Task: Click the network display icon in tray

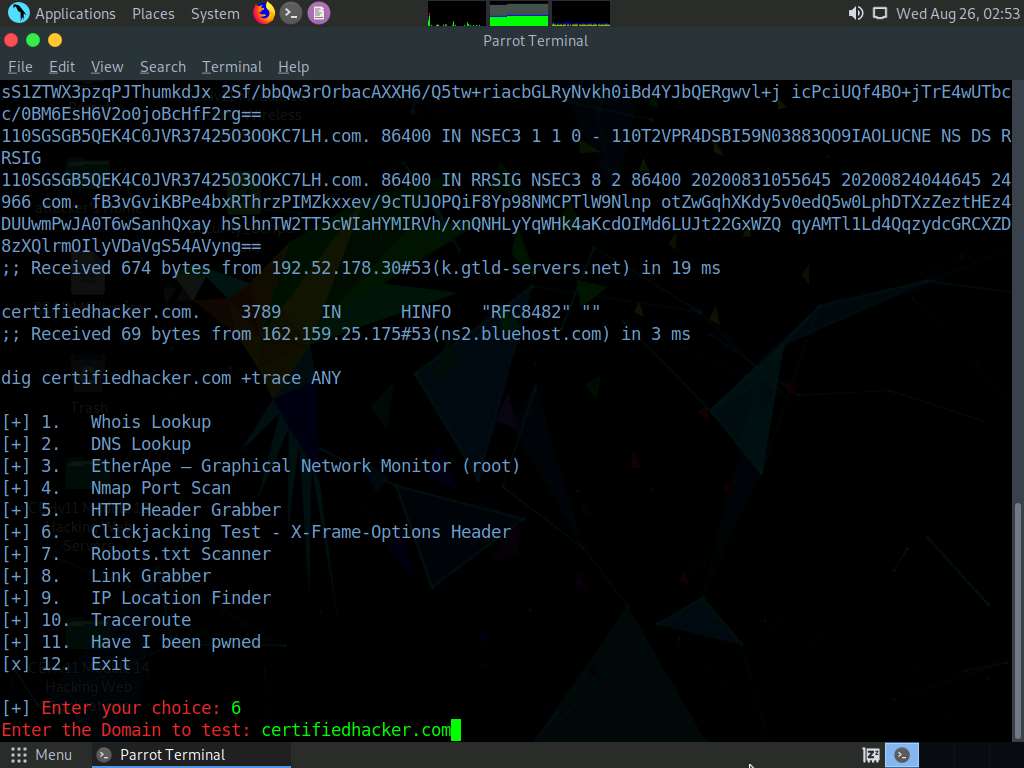Action: [x=880, y=13]
